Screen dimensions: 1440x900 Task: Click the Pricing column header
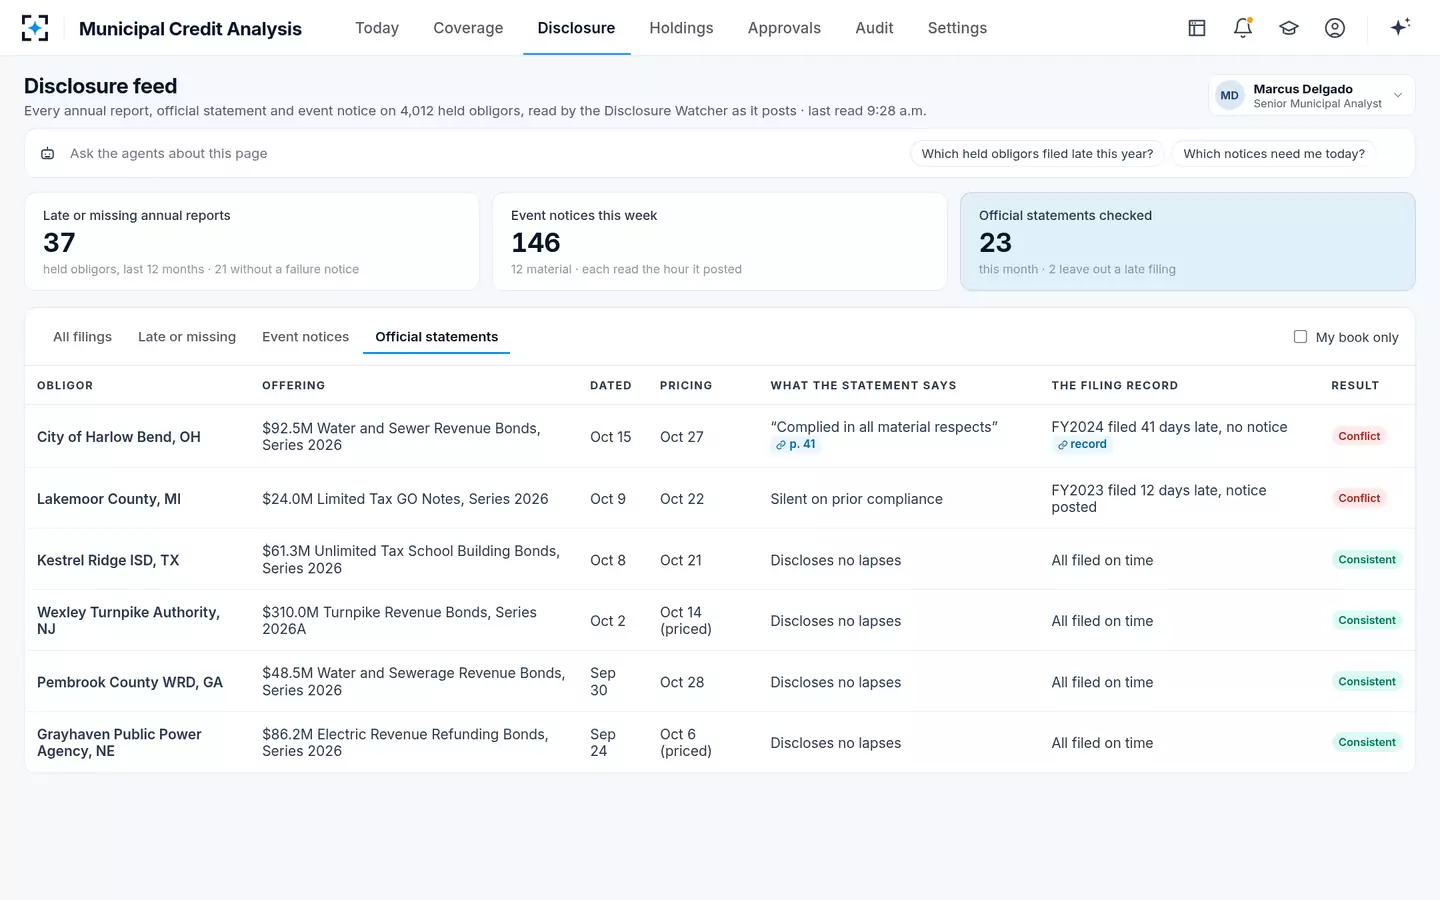click(686, 386)
